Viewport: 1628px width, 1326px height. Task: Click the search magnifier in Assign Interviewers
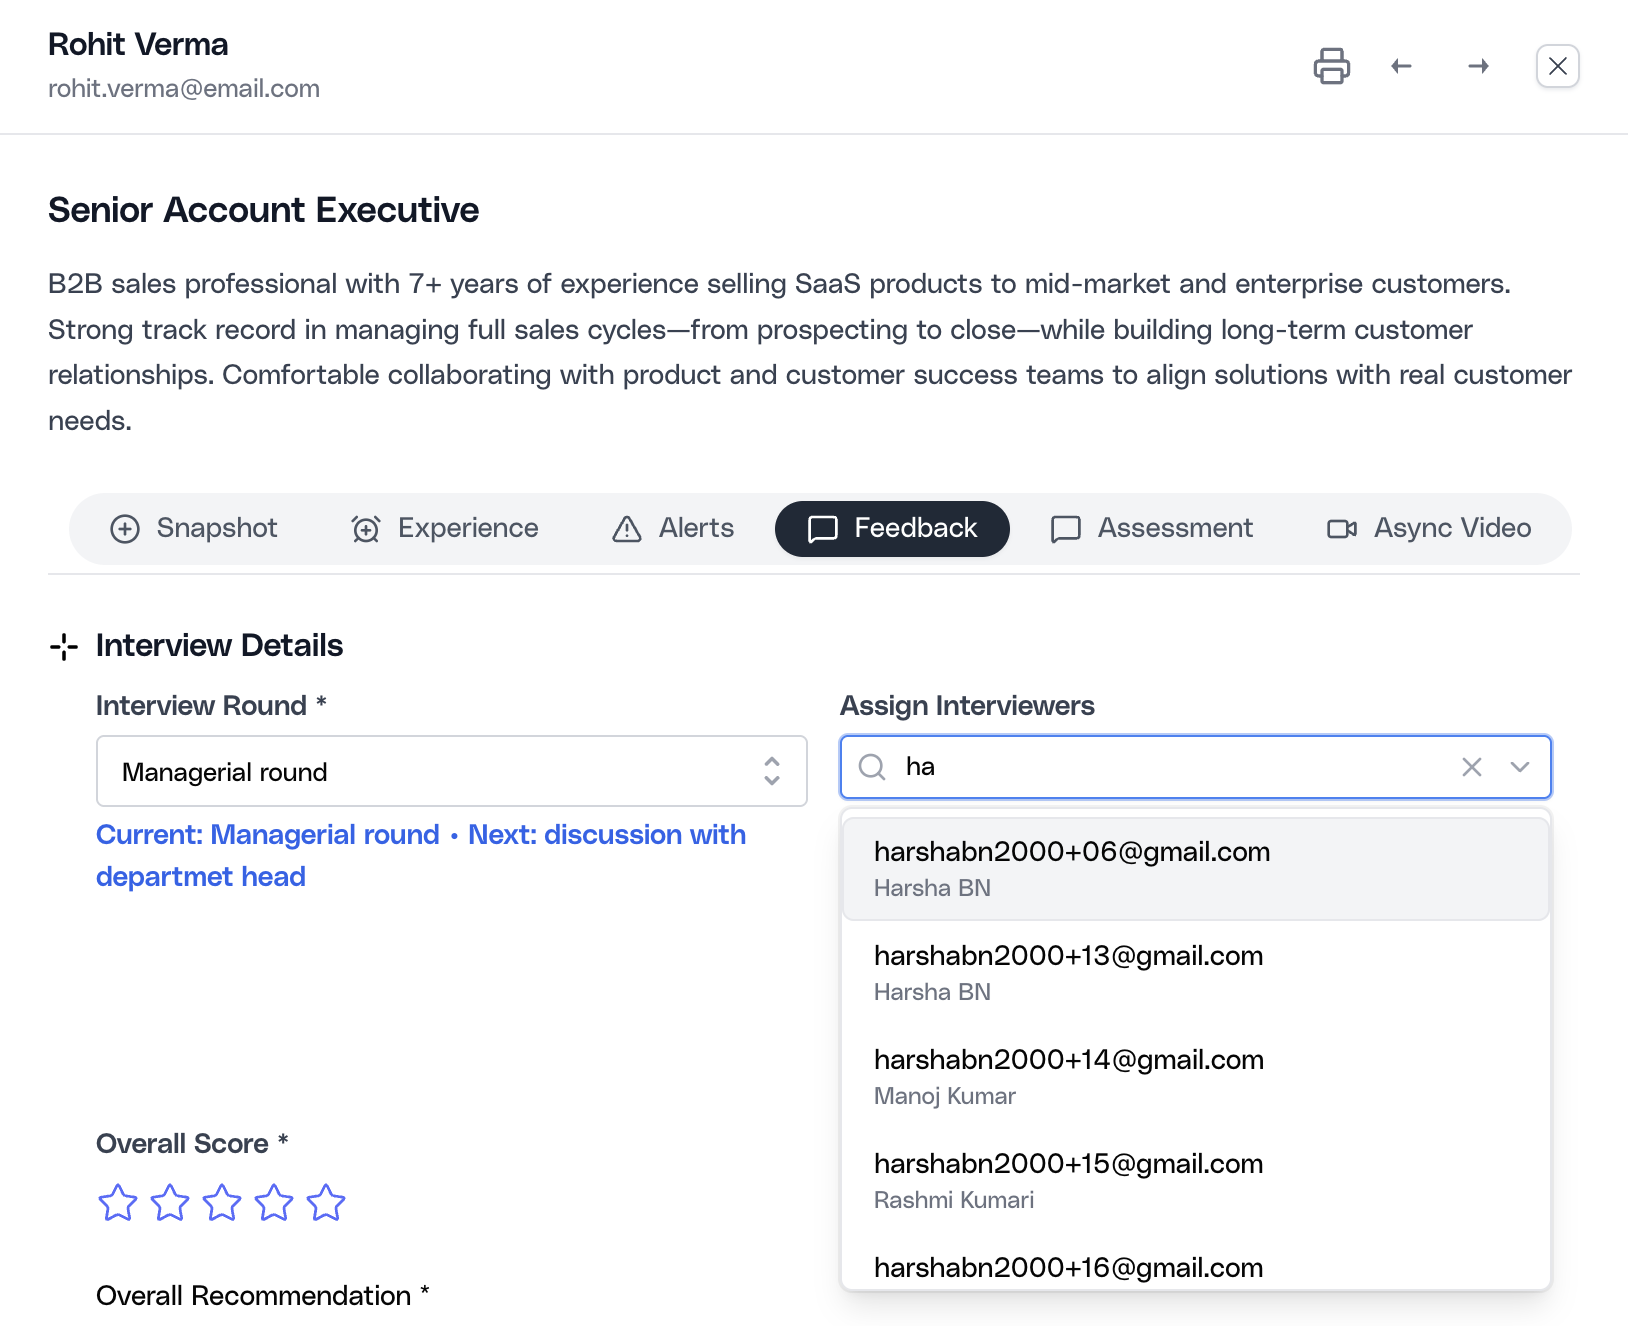coord(873,767)
